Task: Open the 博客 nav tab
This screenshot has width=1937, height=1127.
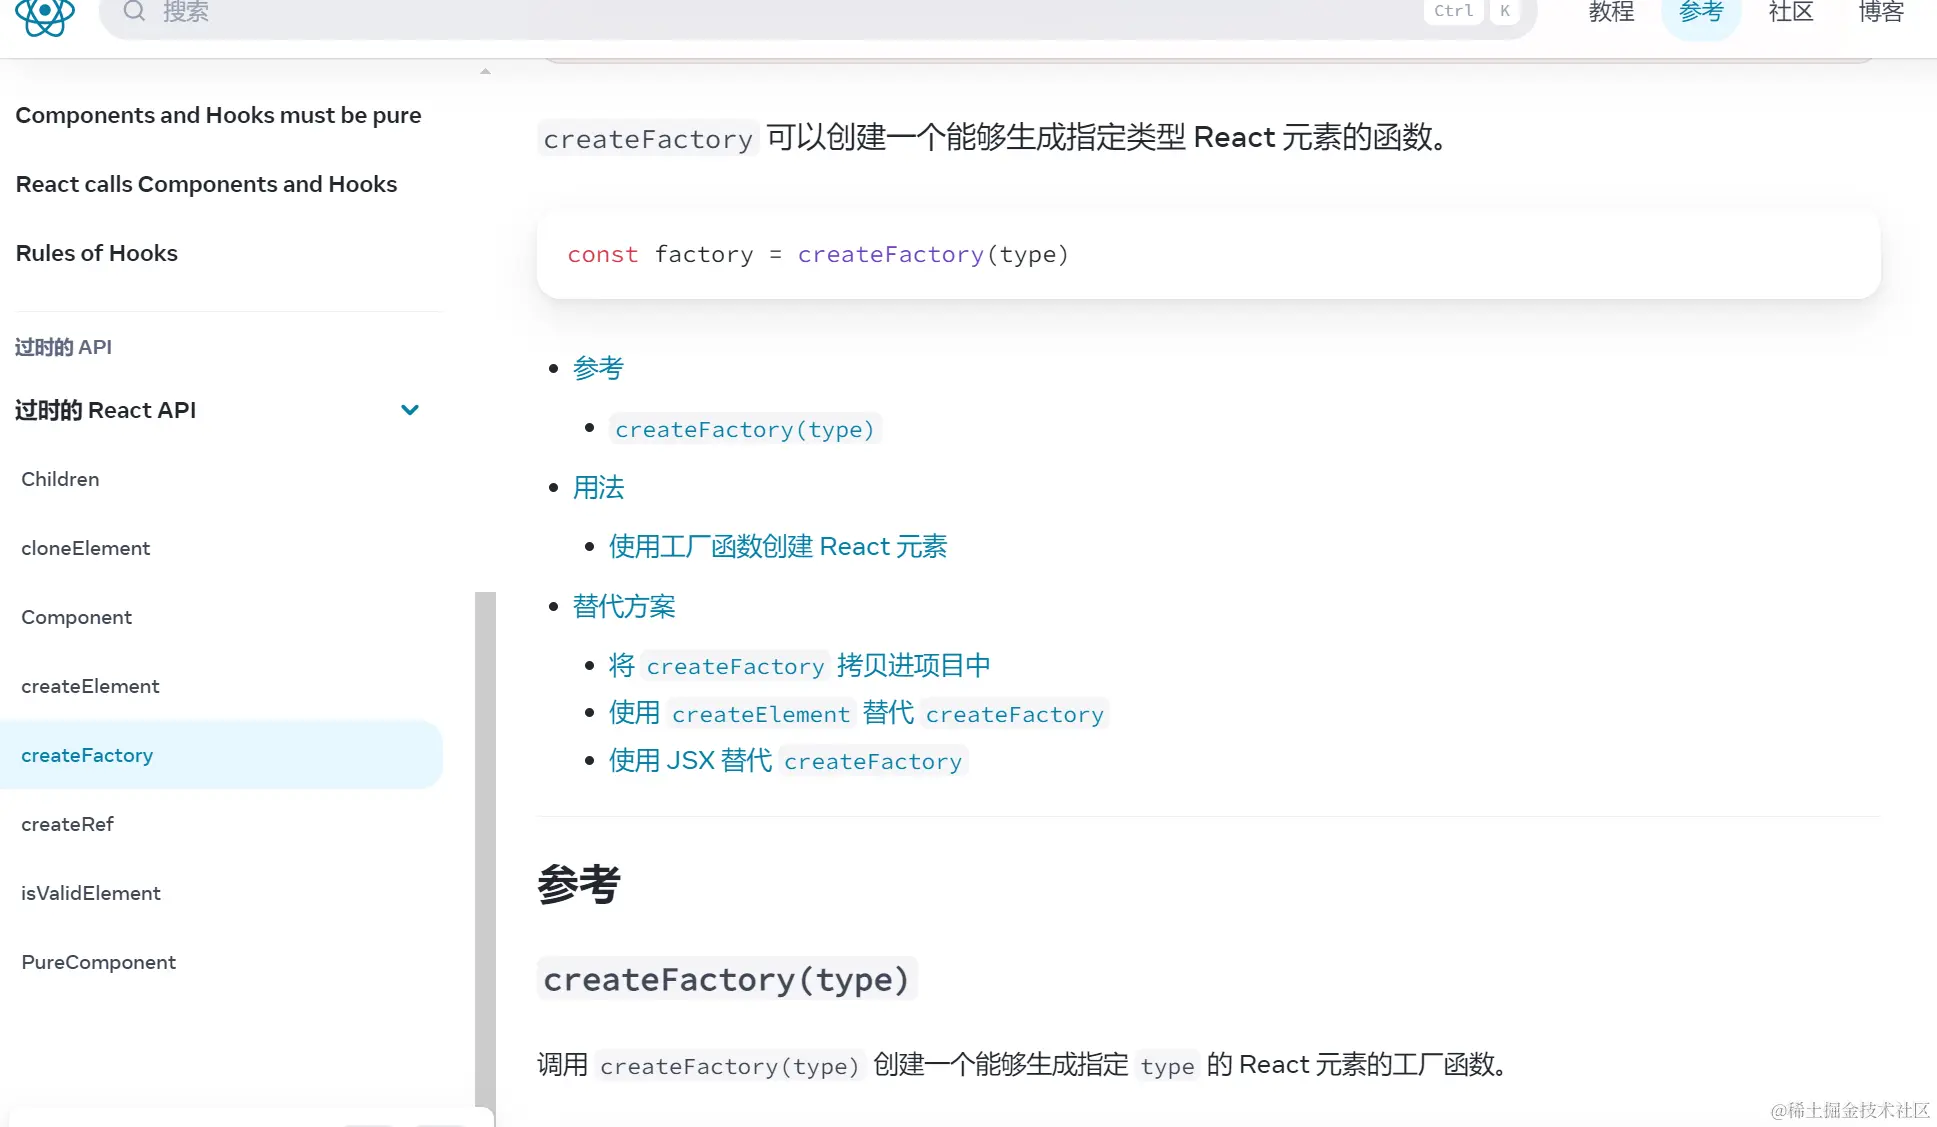Action: pyautogui.click(x=1880, y=12)
